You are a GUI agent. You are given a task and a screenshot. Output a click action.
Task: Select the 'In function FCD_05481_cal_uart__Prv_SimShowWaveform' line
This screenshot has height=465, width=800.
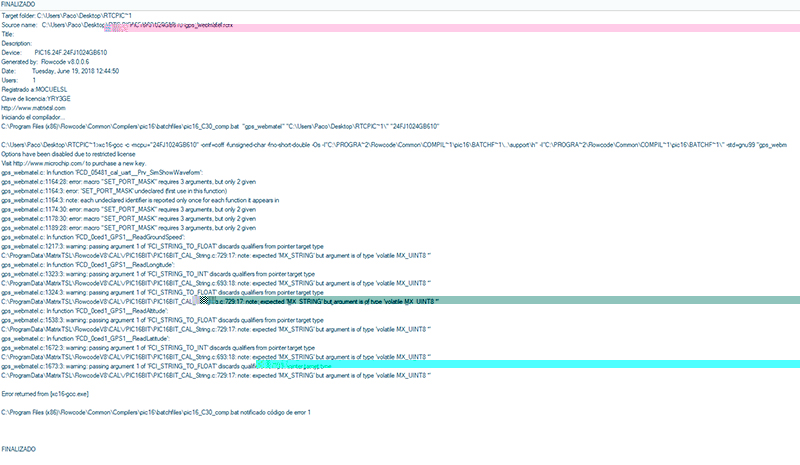pos(102,173)
